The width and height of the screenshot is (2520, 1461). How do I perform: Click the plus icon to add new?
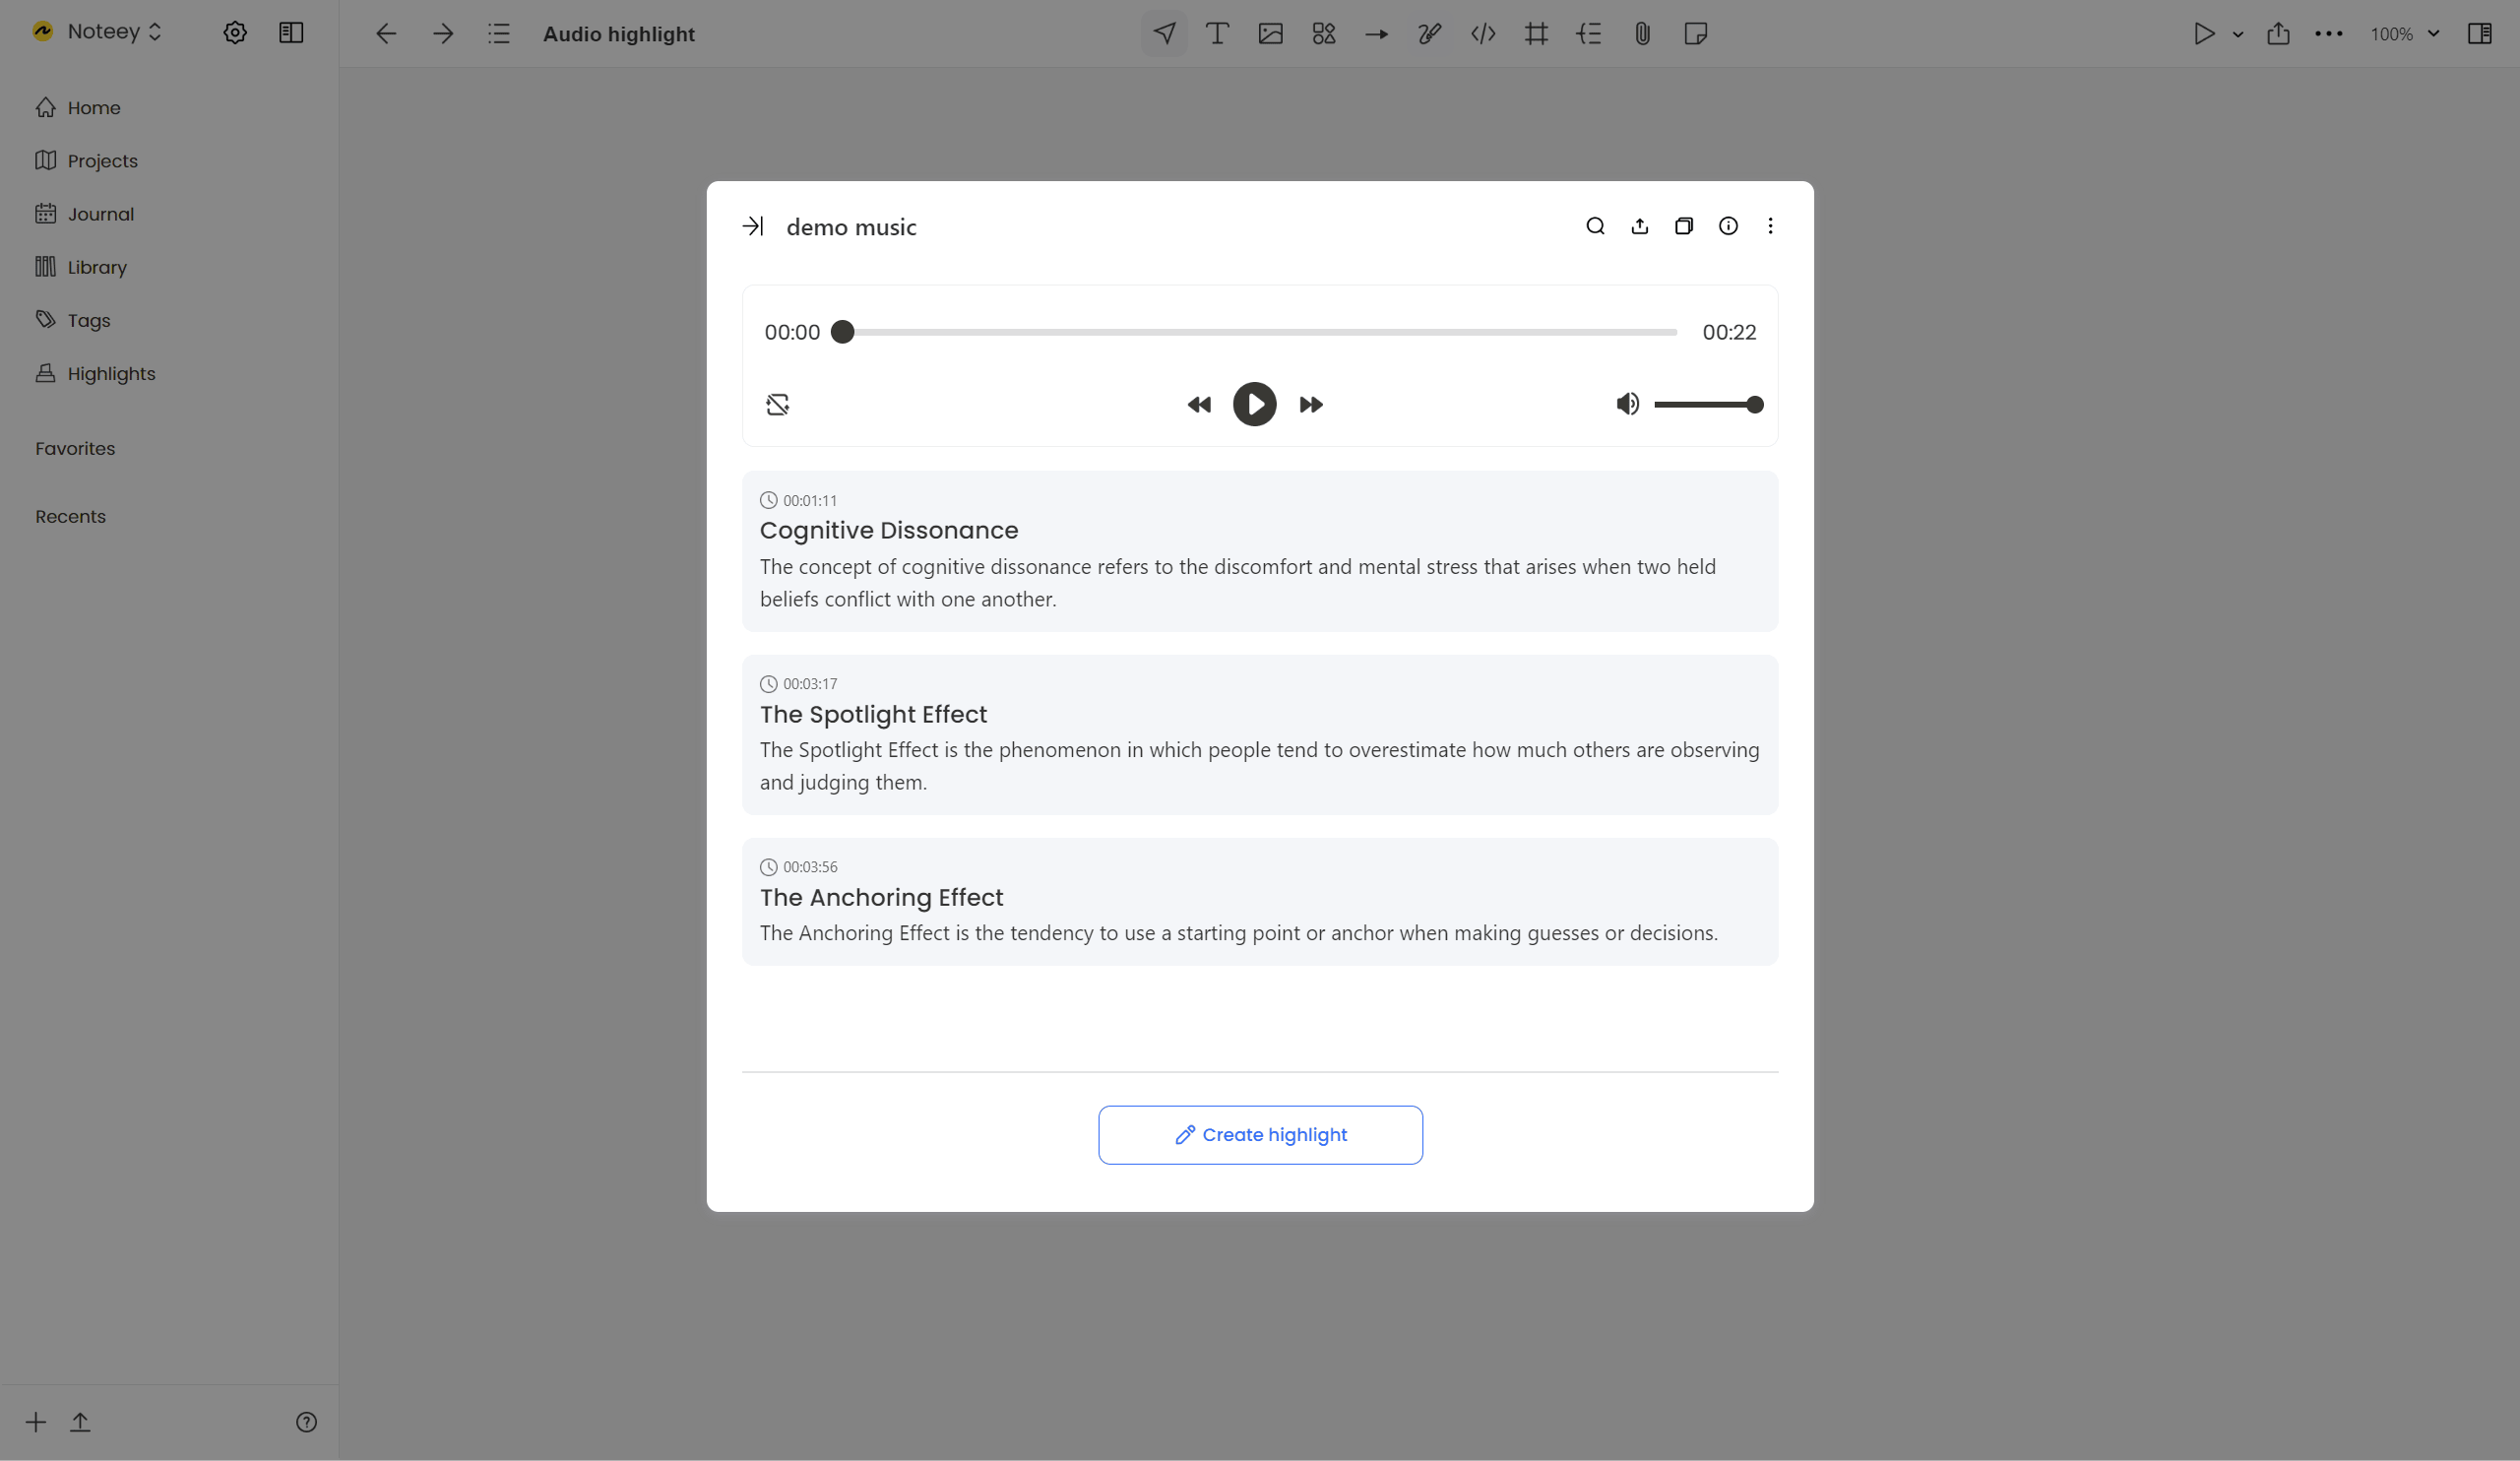point(36,1422)
